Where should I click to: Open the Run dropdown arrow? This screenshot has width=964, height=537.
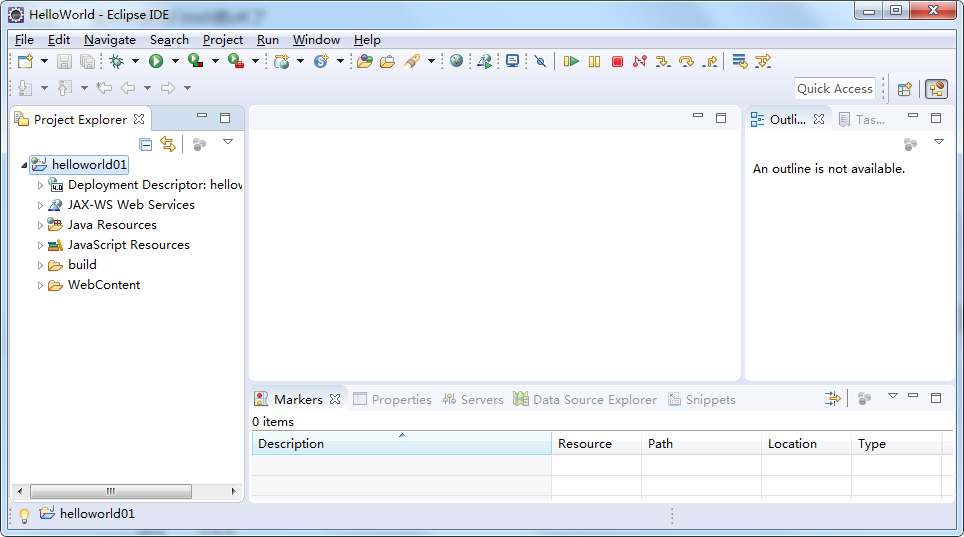(x=175, y=61)
